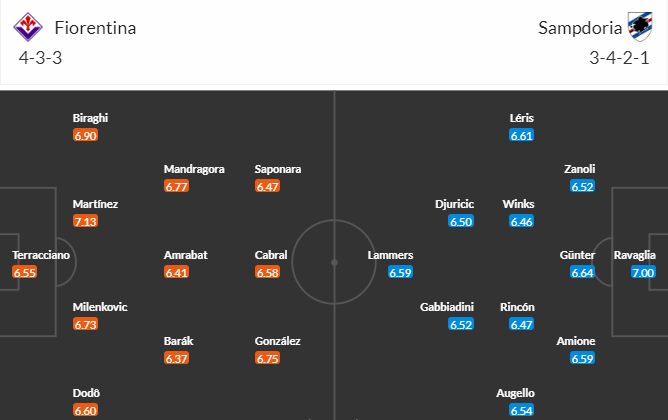Open the Sampdoria team name link

(580, 28)
